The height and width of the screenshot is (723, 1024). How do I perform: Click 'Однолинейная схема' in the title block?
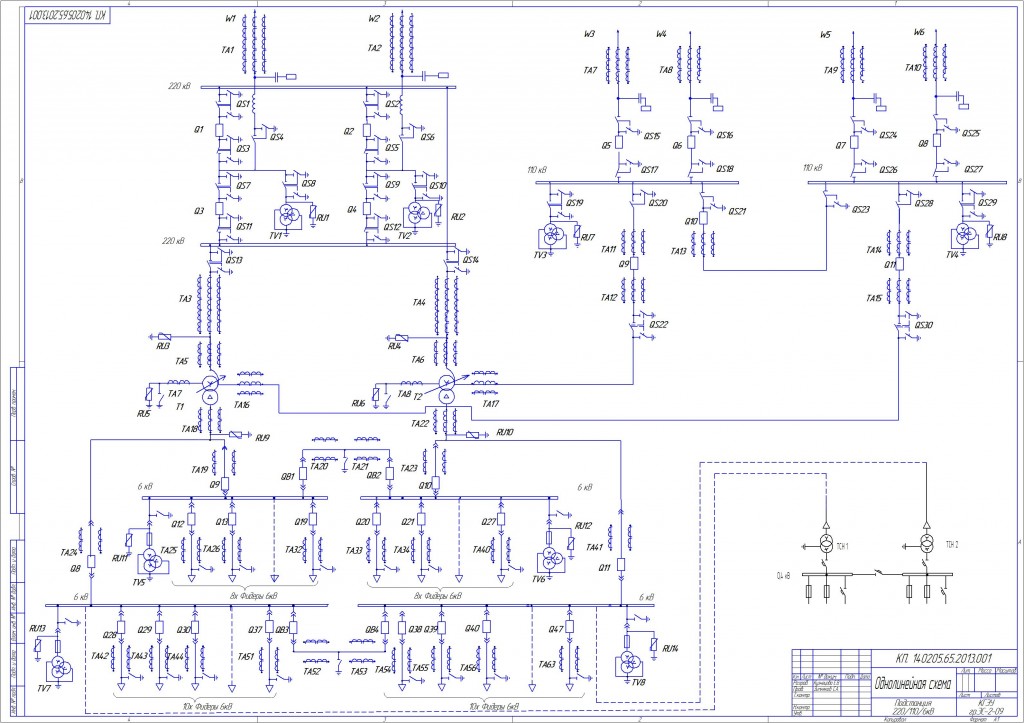click(913, 684)
